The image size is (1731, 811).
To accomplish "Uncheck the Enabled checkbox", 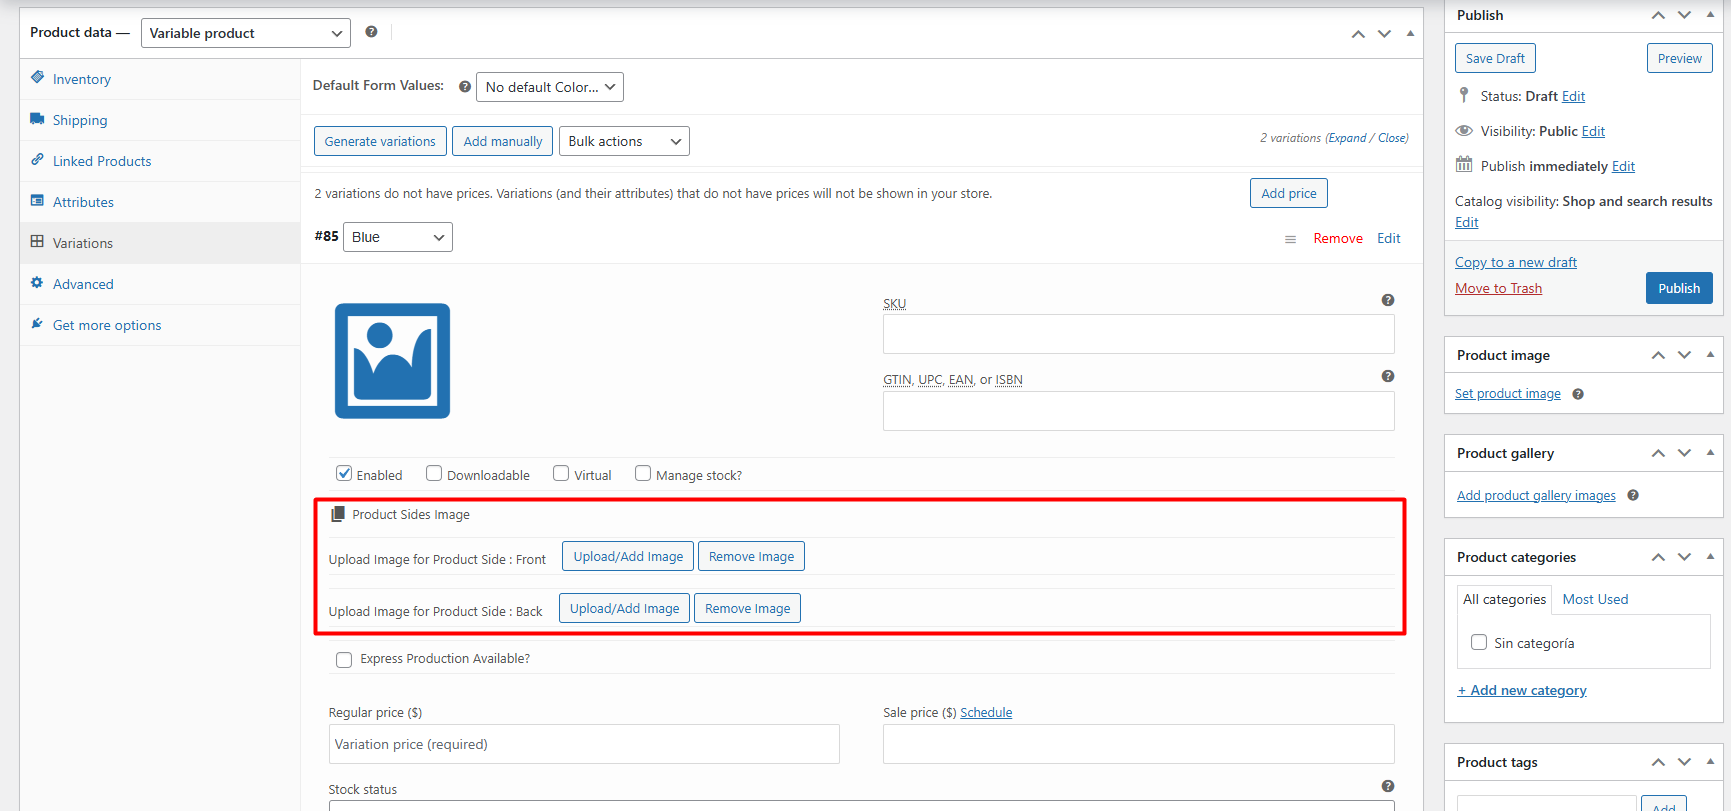I will tap(344, 474).
